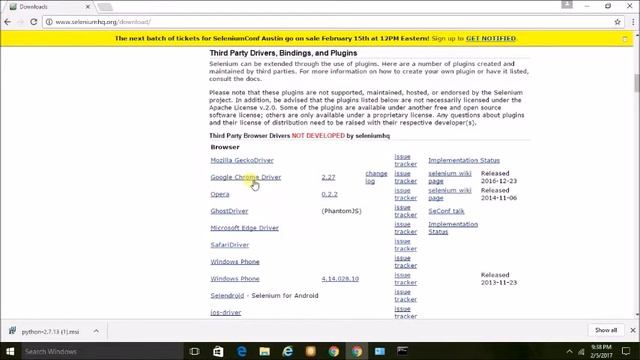Open Edge Driver Implementation Status link
Image resolution: width=640 pixels, height=360 pixels.
[453, 228]
